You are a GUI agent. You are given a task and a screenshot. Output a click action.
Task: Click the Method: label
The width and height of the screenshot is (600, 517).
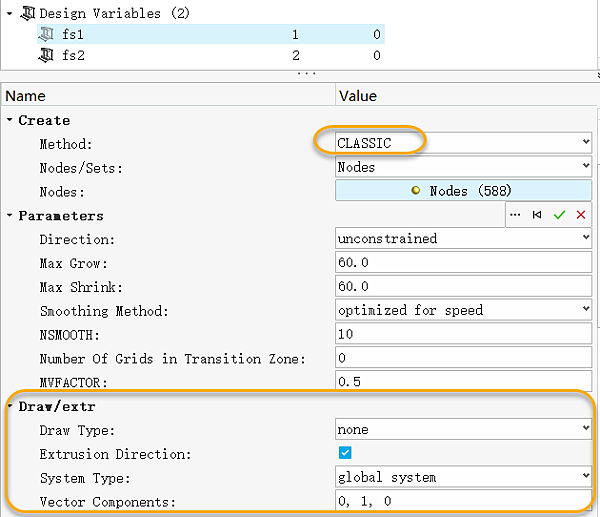click(66, 144)
